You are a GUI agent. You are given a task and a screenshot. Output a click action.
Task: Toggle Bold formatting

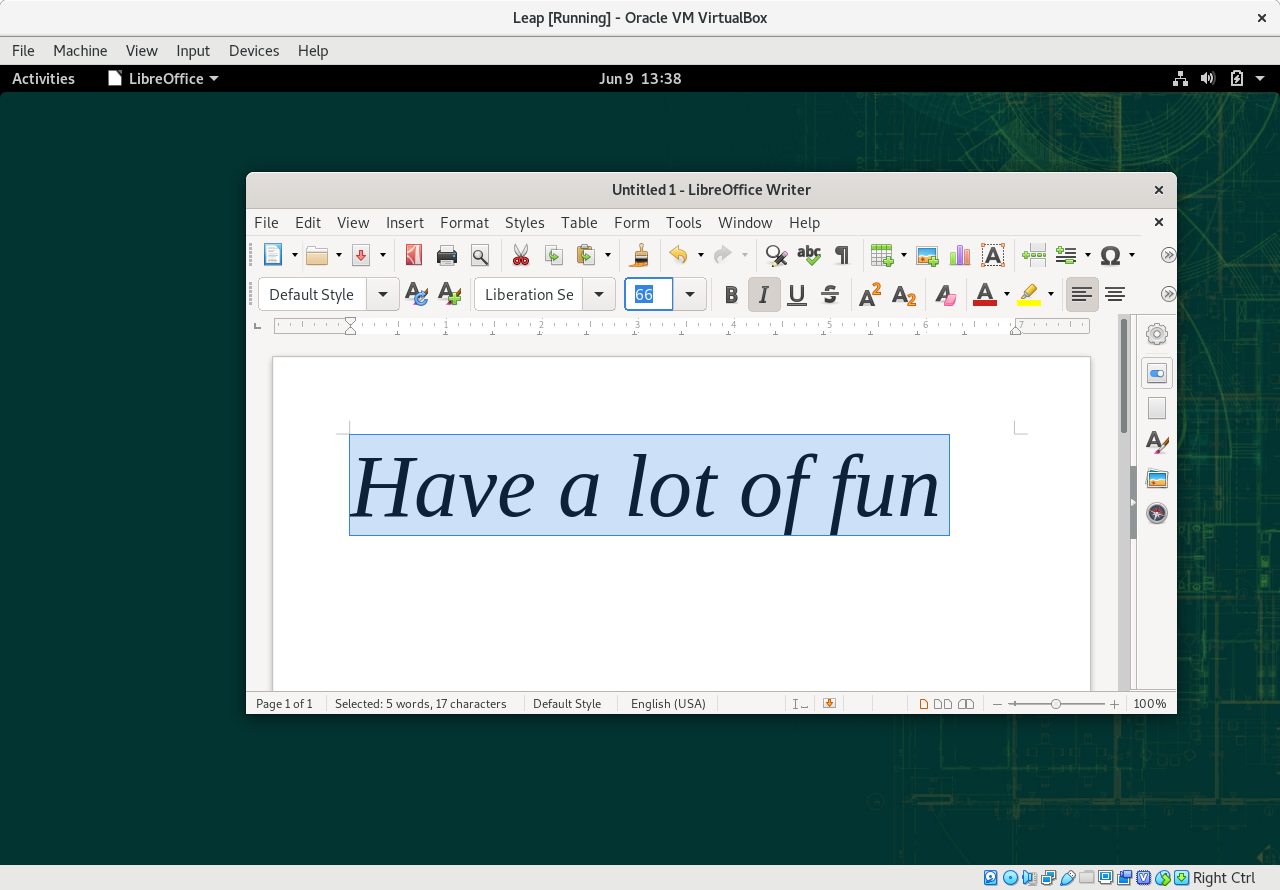pos(731,295)
